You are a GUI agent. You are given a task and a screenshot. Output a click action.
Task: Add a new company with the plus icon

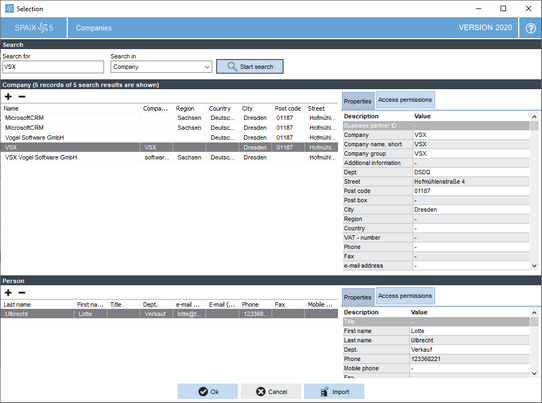click(x=8, y=97)
